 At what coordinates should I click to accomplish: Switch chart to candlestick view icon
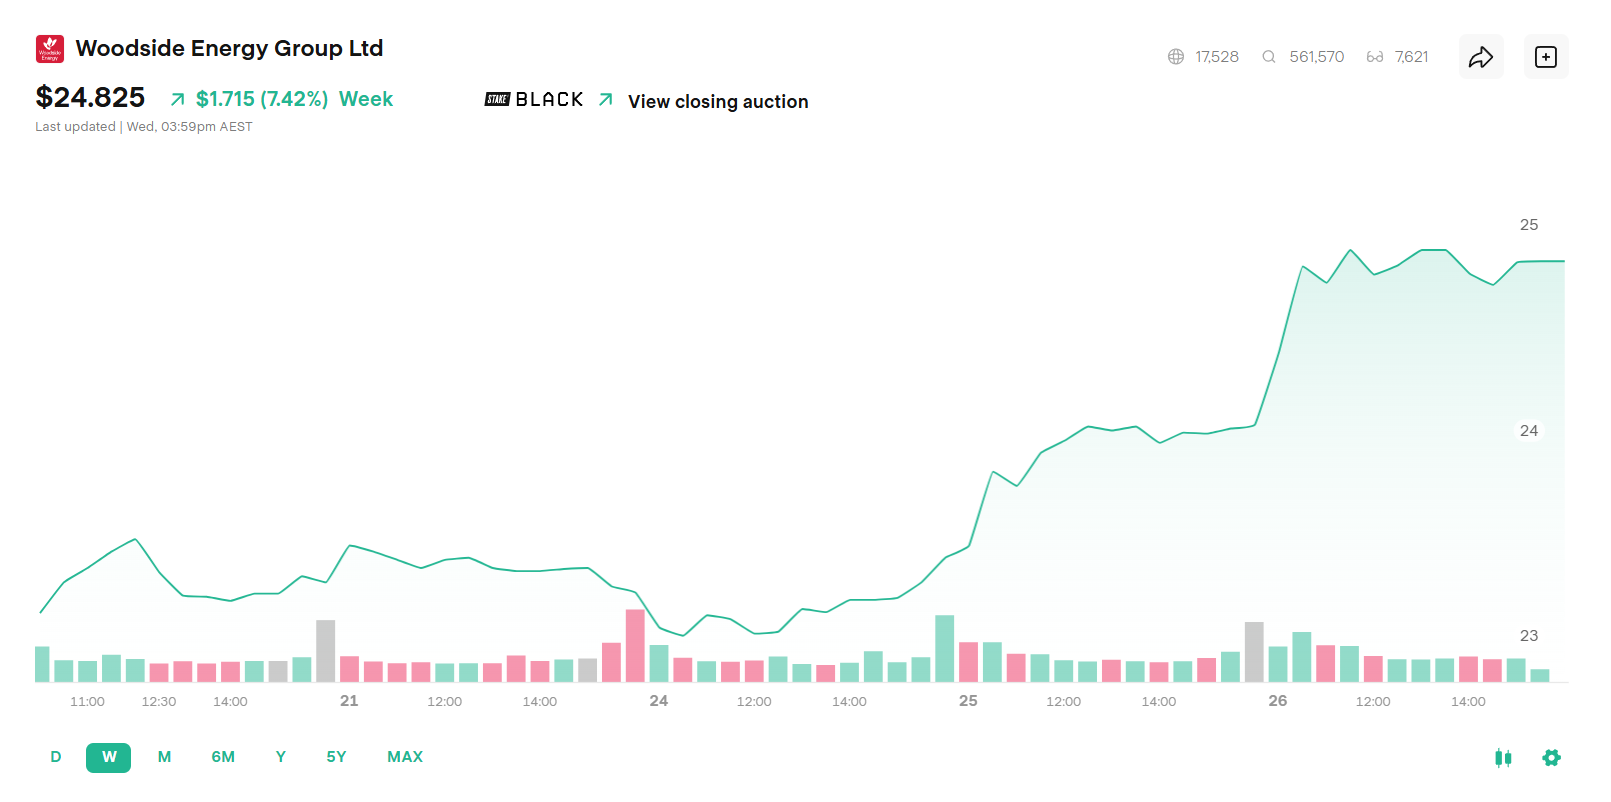[1503, 758]
